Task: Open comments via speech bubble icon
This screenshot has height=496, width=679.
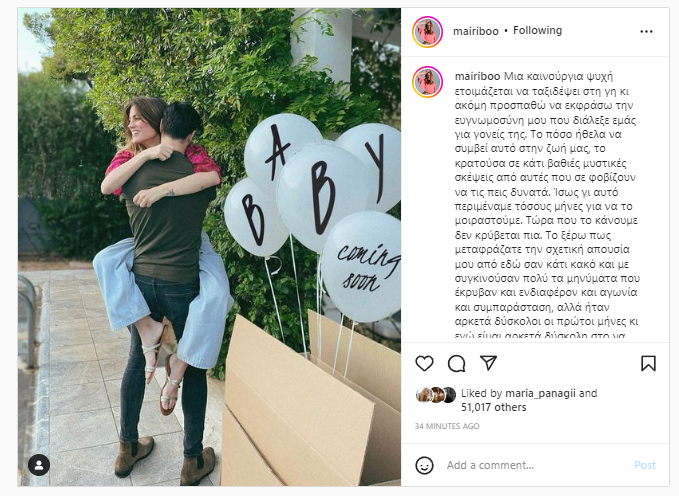Action: pos(456,363)
